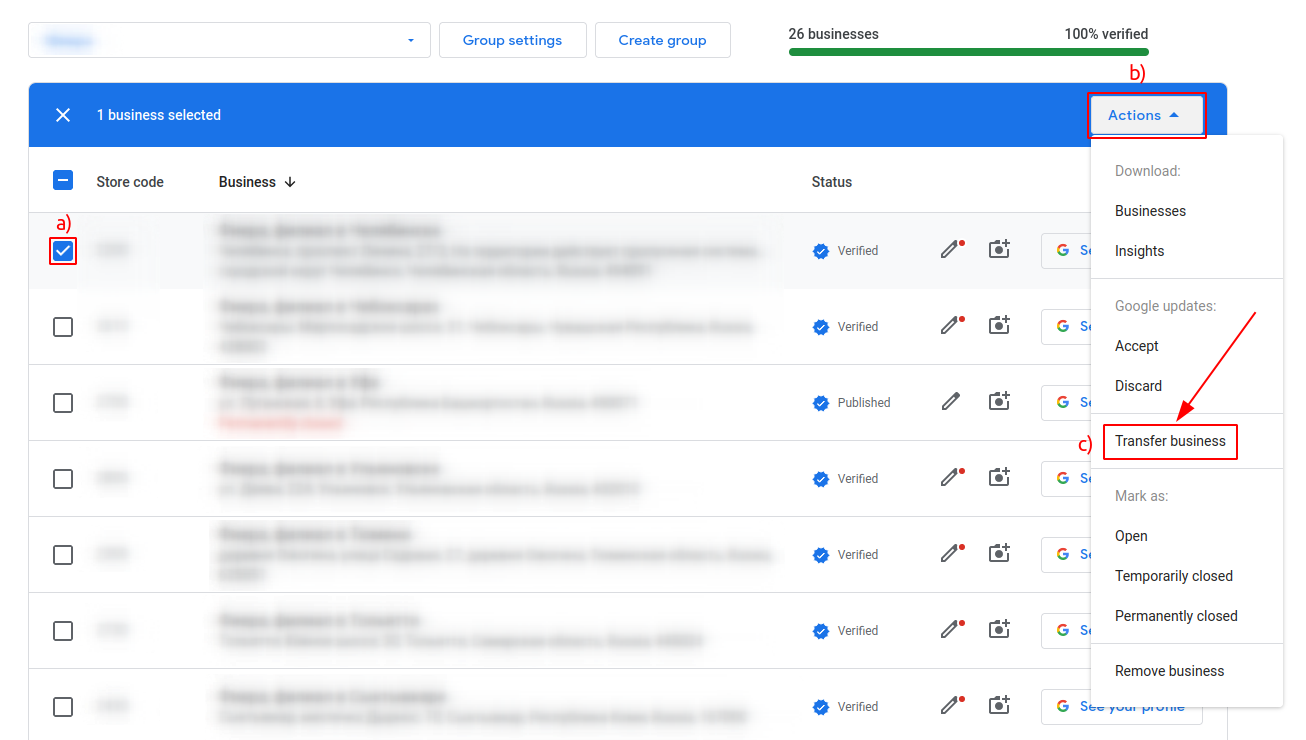Viewport: 1306px width, 740px height.
Task: Click the '26 businesses' count text
Action: 833,34
